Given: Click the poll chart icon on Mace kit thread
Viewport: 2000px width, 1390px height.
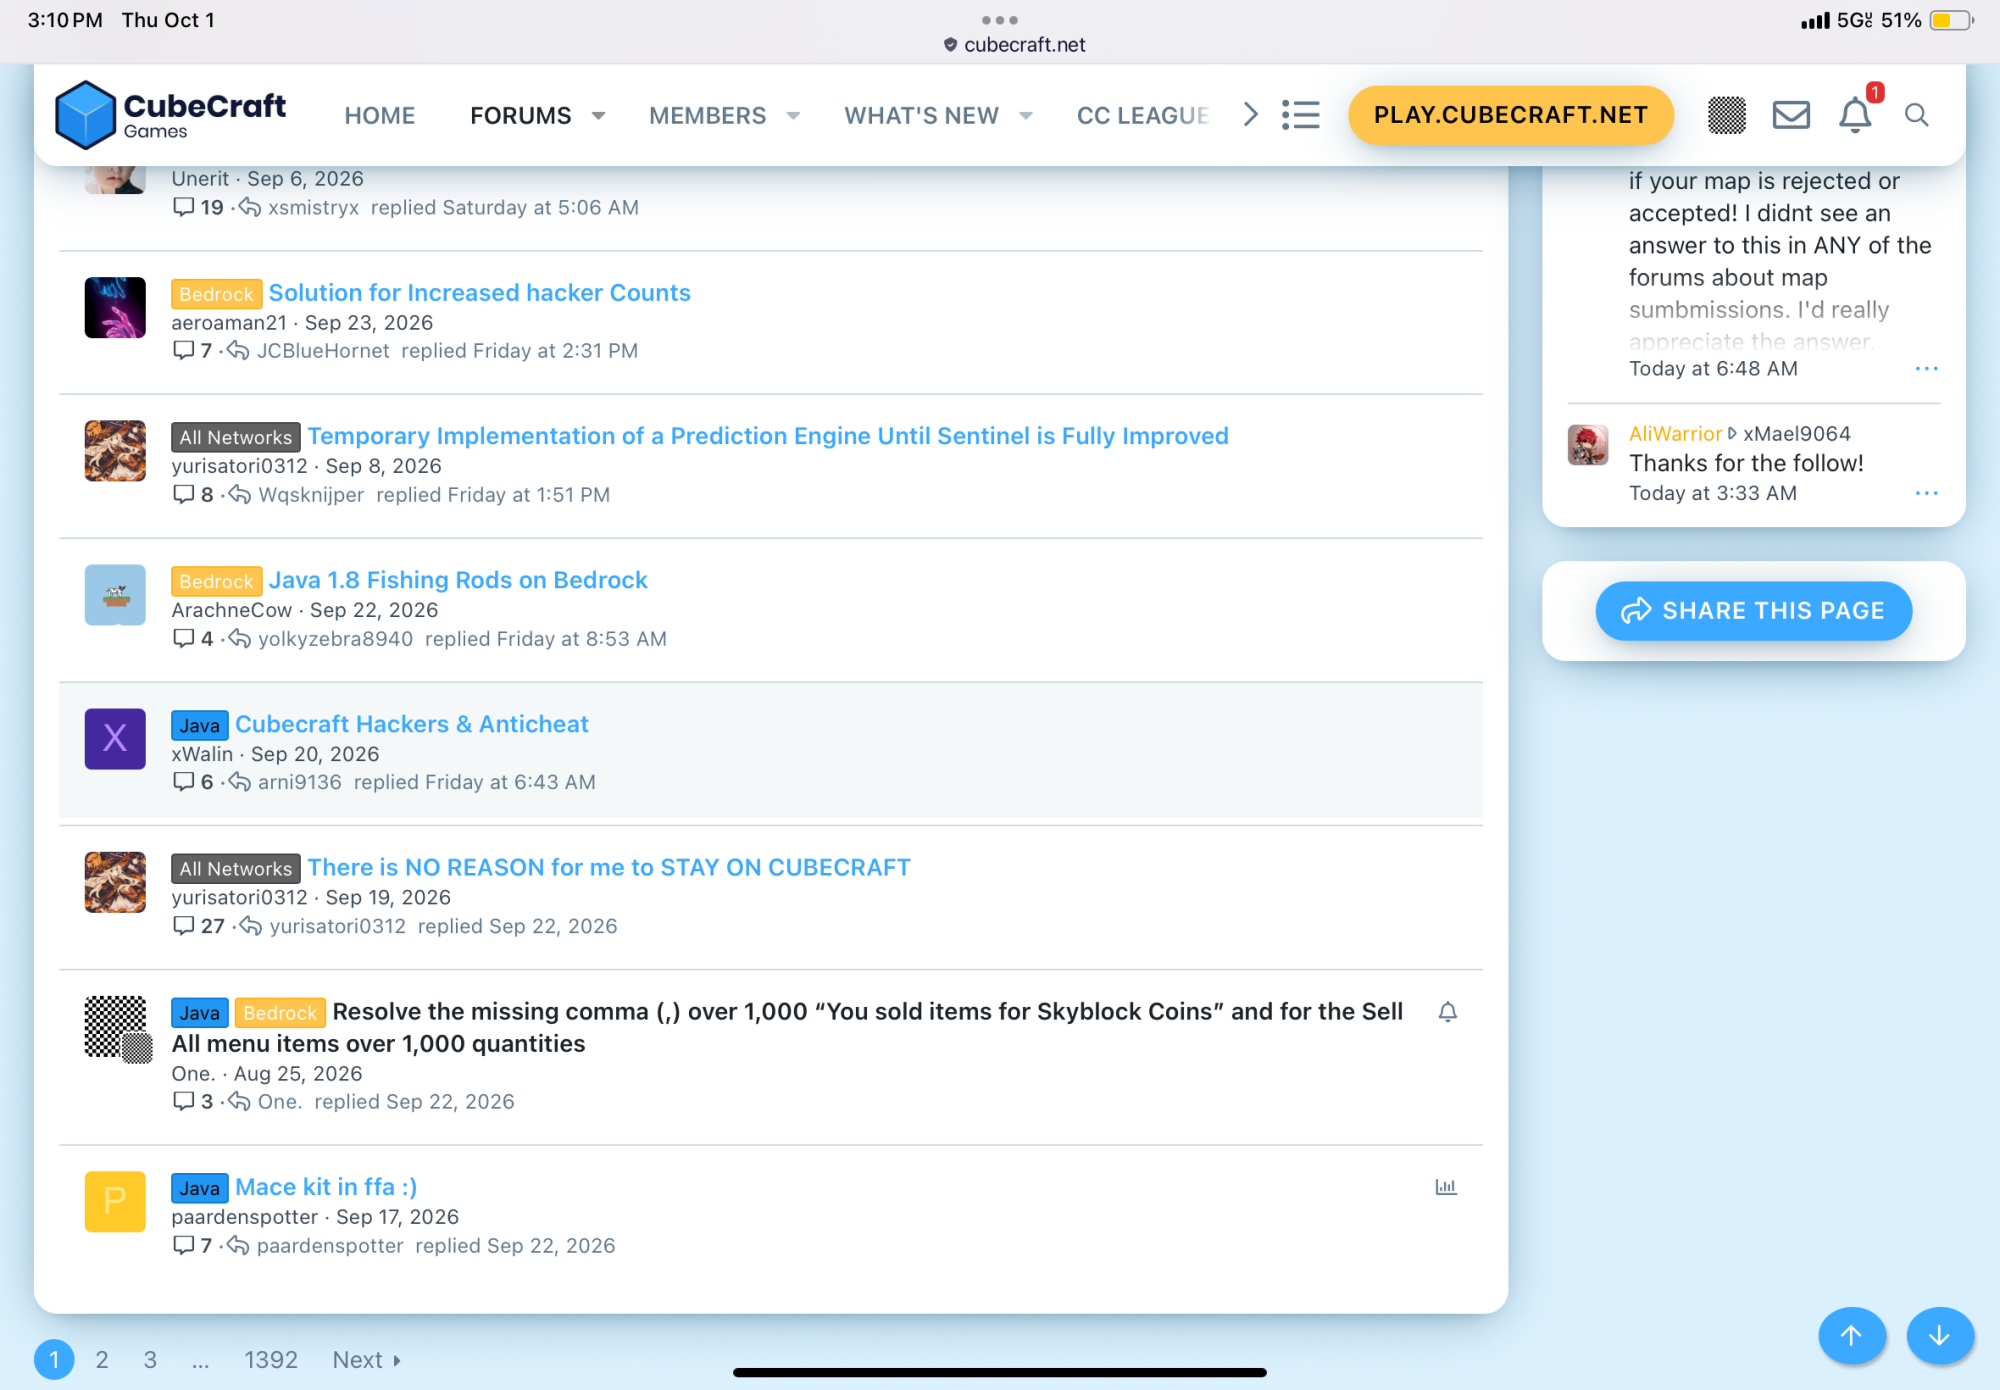Looking at the screenshot, I should point(1446,1187).
